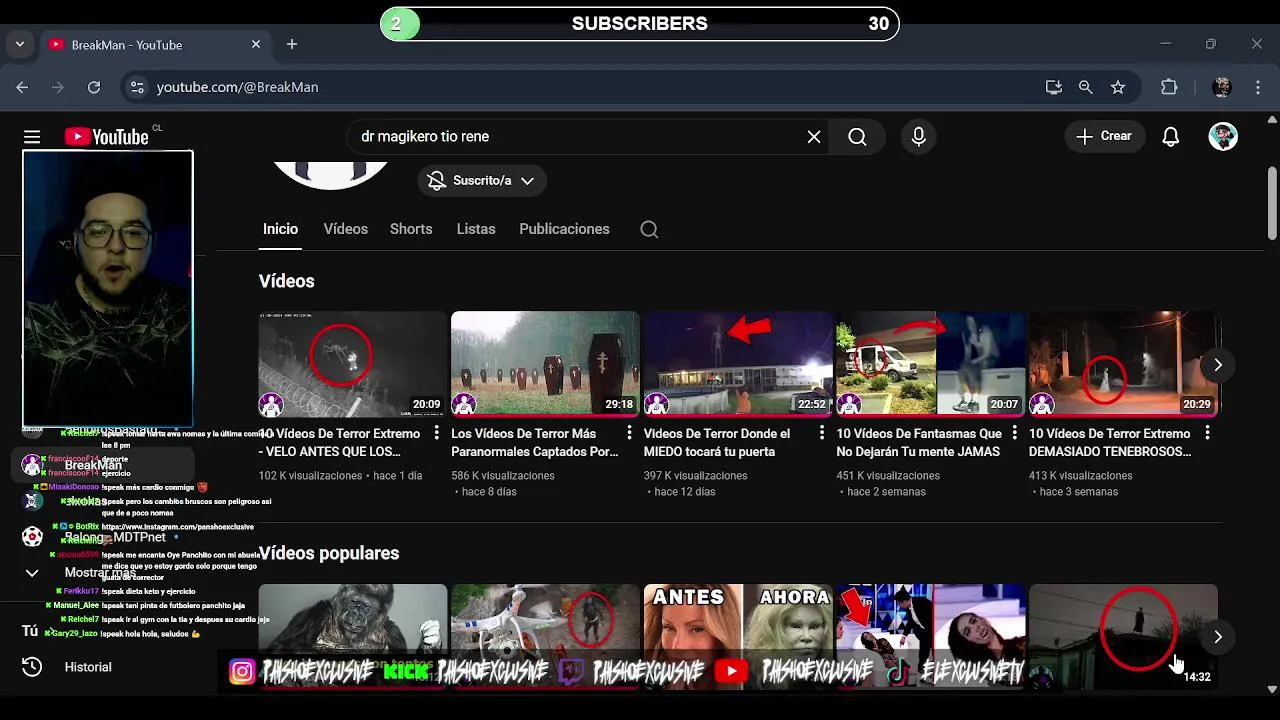
Task: Click the 'Vídeos' section heading
Action: (286, 281)
